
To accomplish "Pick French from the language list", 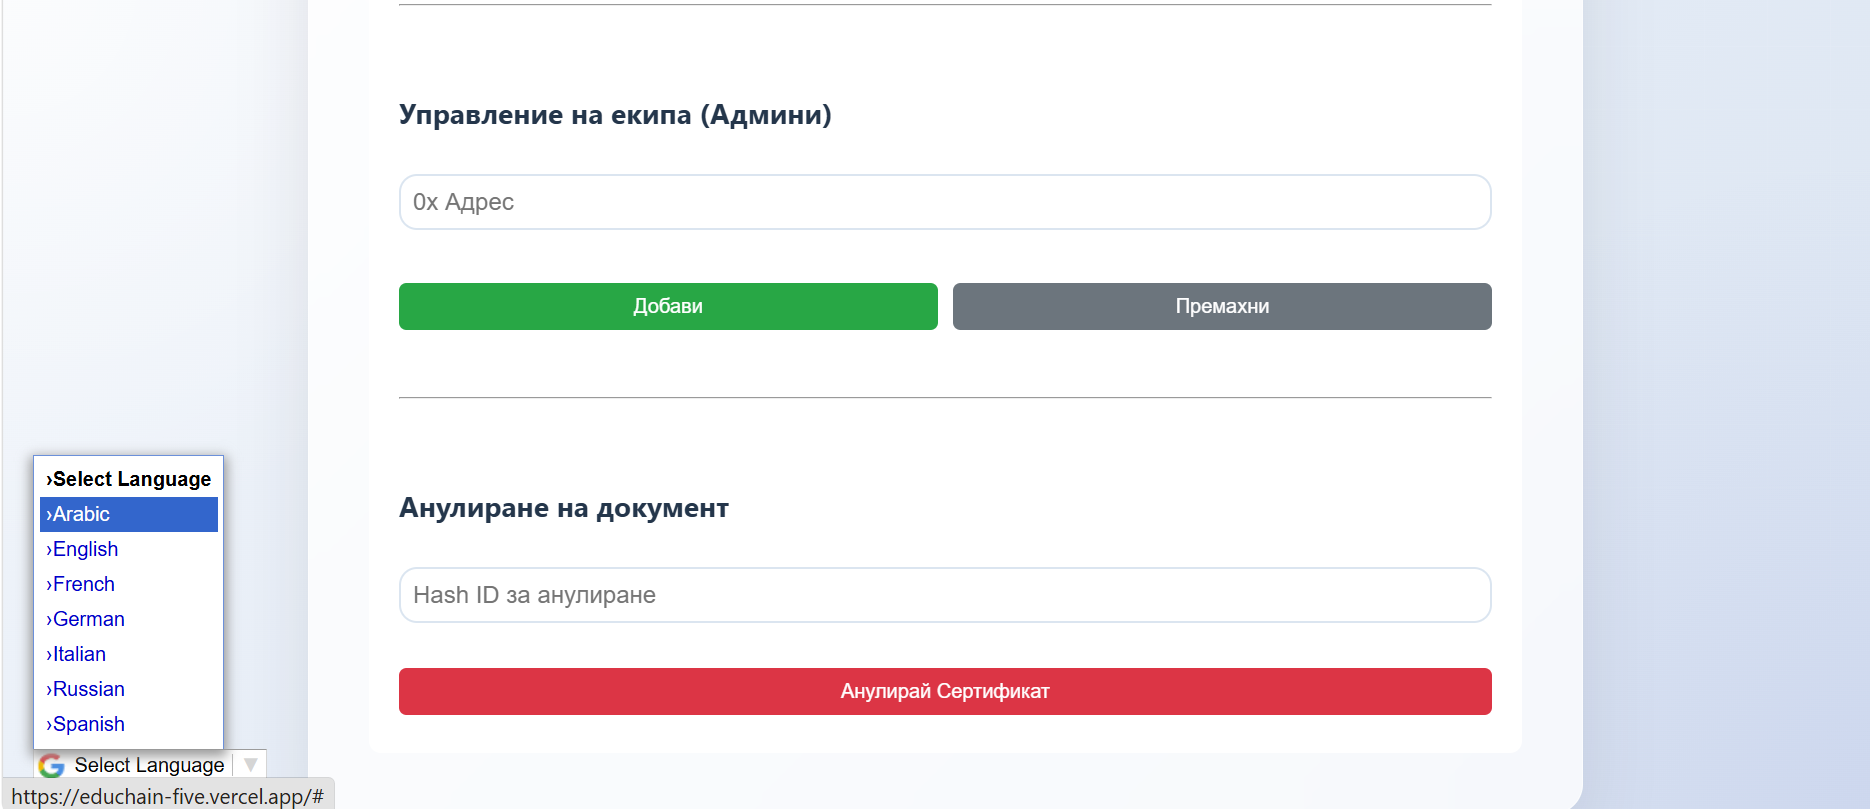I will coord(84,584).
